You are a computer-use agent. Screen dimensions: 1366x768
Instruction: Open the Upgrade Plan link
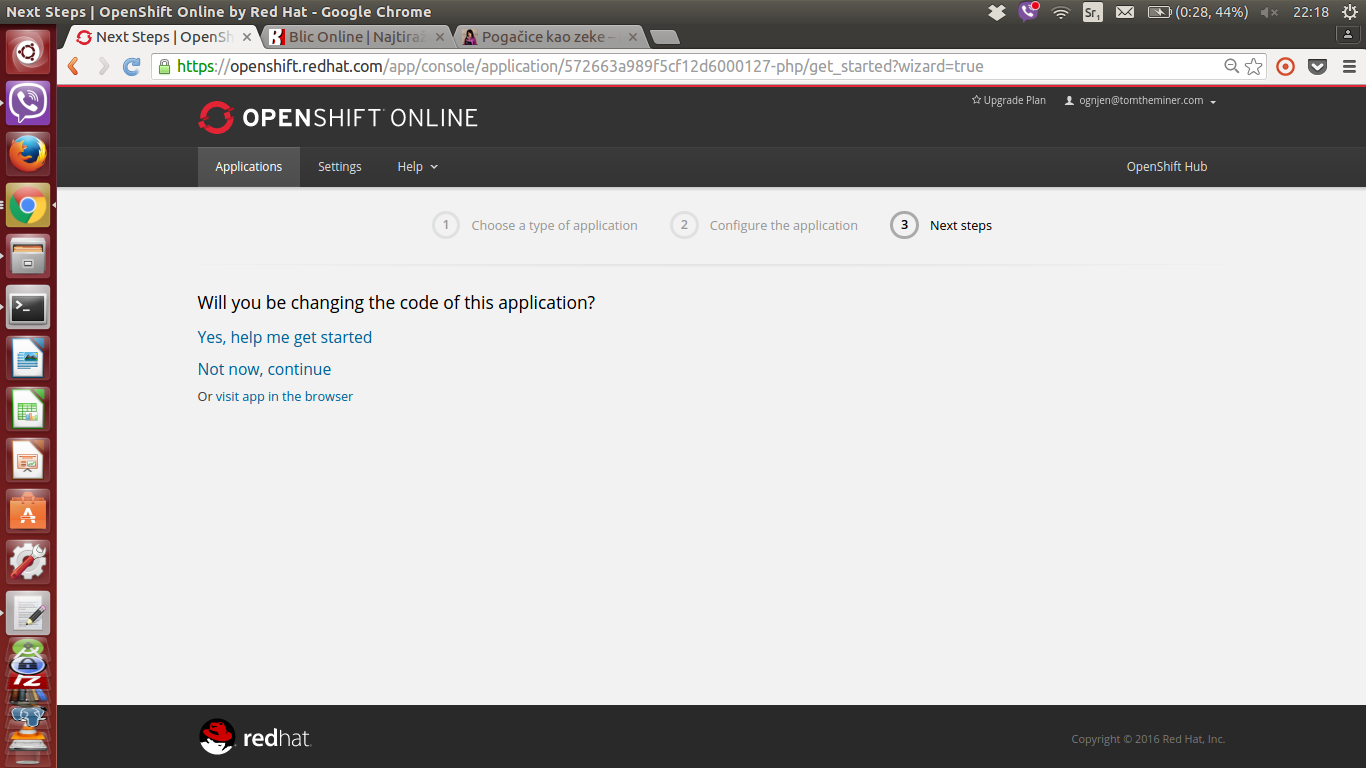point(1009,100)
